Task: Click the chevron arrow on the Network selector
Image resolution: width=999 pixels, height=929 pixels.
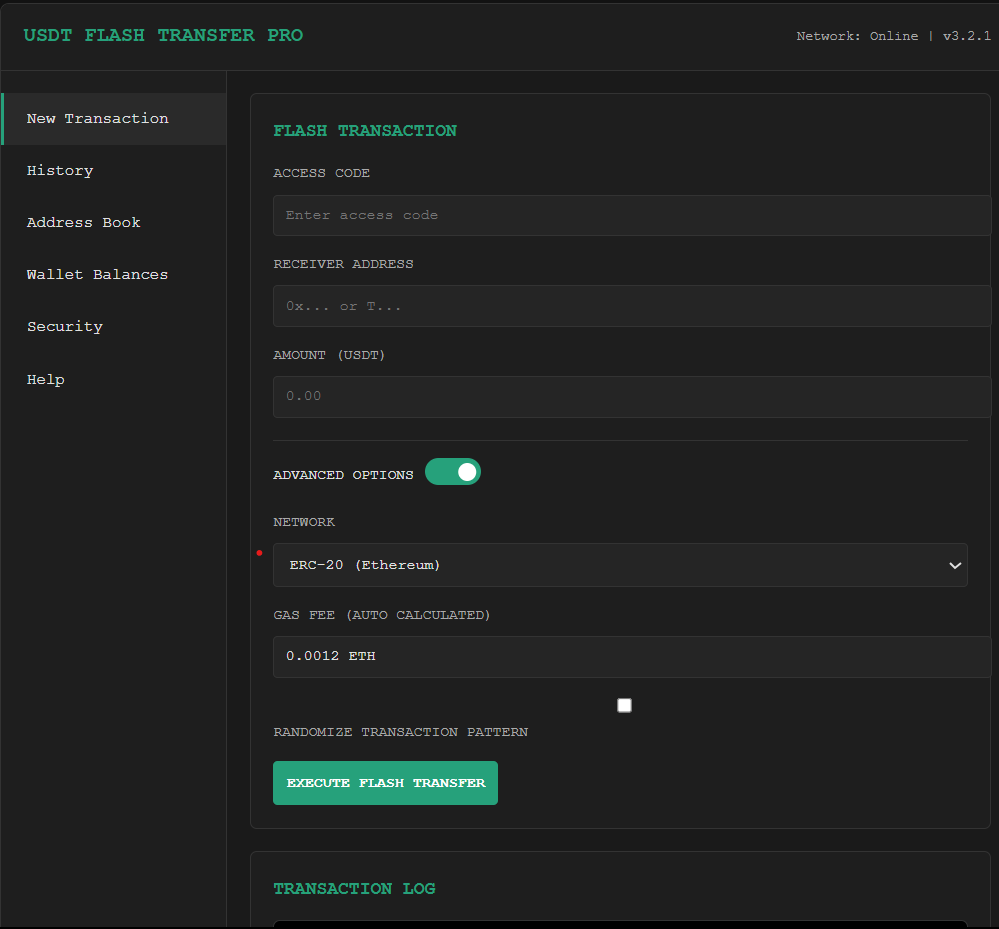Action: click(954, 566)
